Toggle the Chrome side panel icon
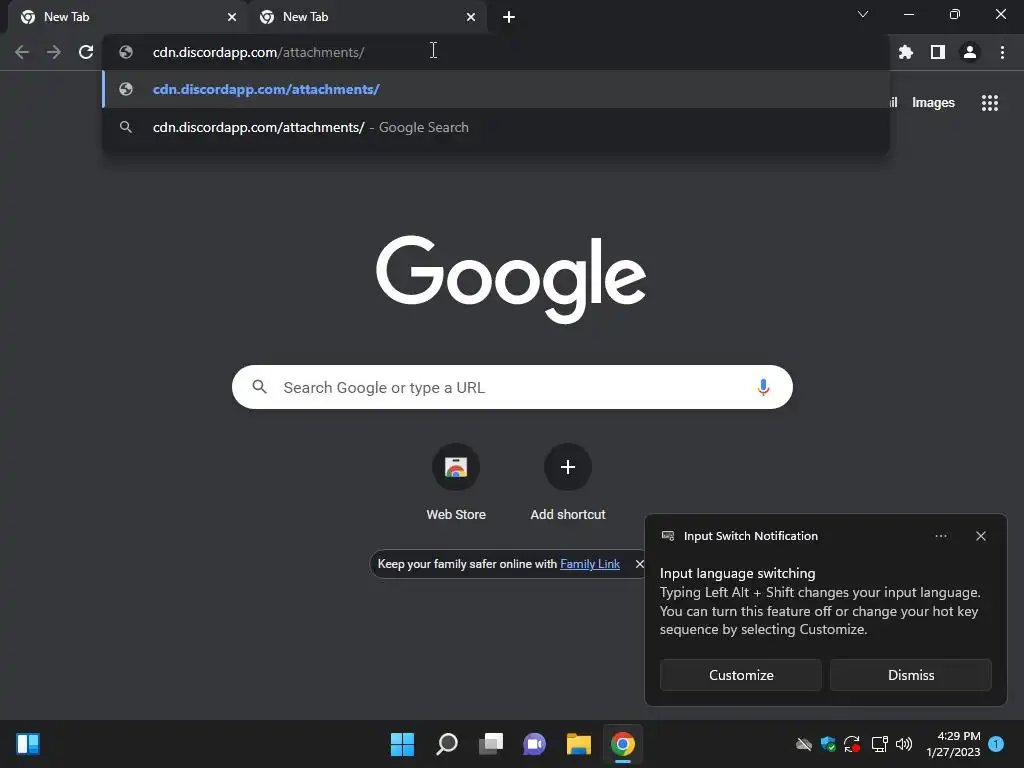 (938, 52)
